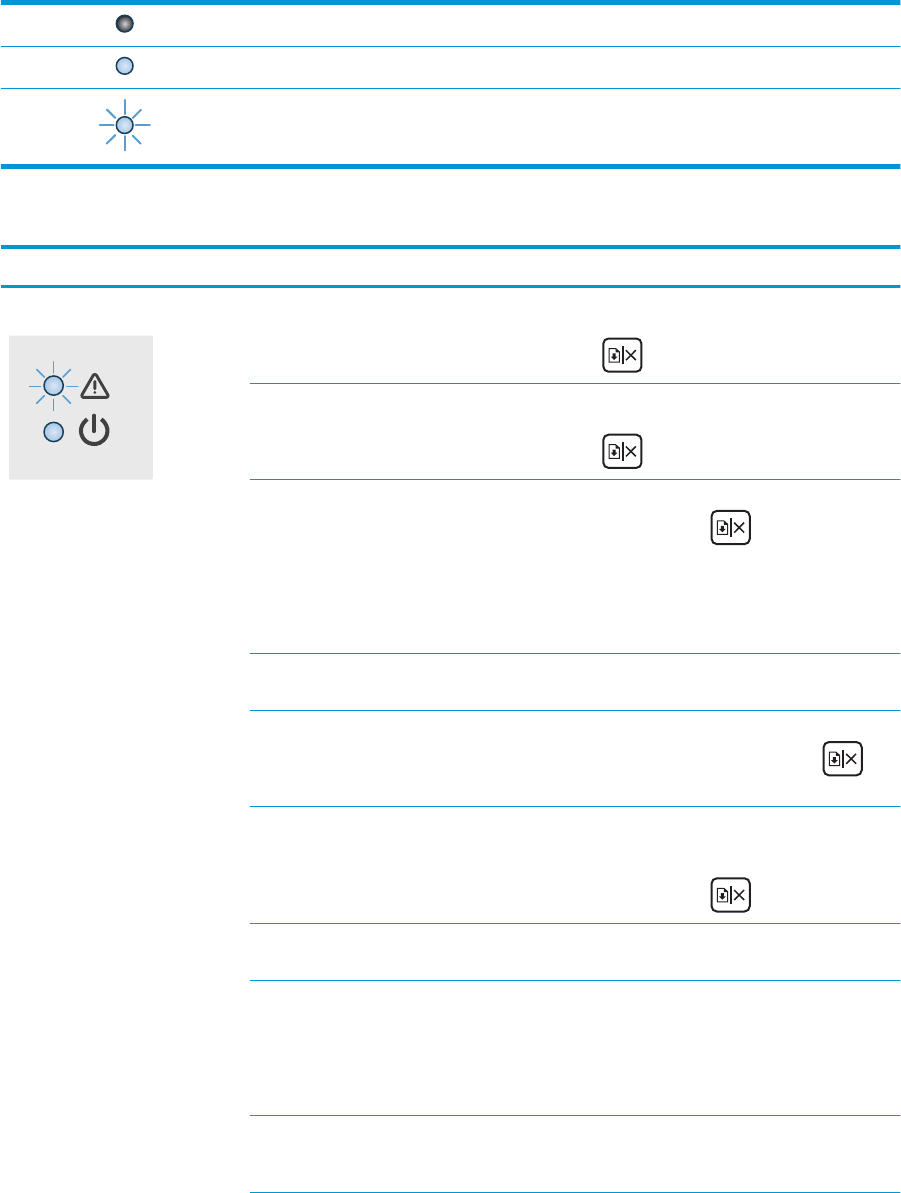Click divider line between dark and light LED rows
This screenshot has width=901, height=1193.
click(450, 46)
